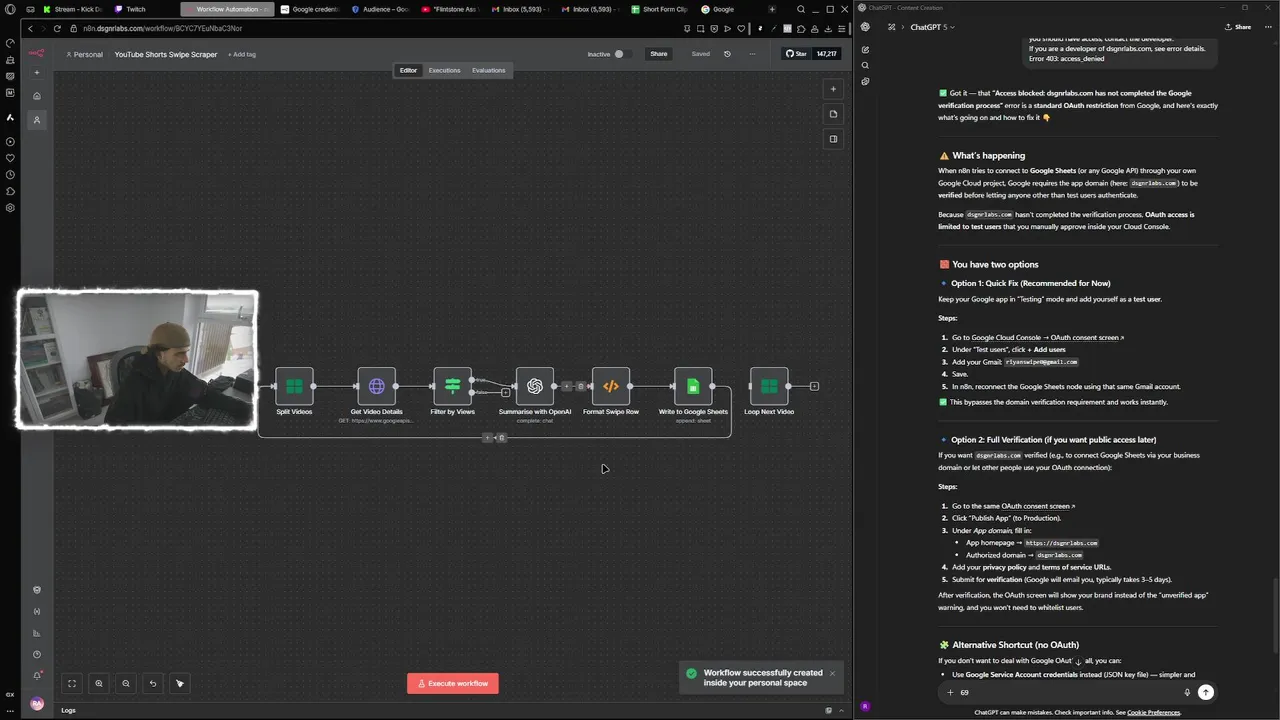This screenshot has height=720, width=1280.
Task: Send the ChatGPT message
Action: (1206, 692)
